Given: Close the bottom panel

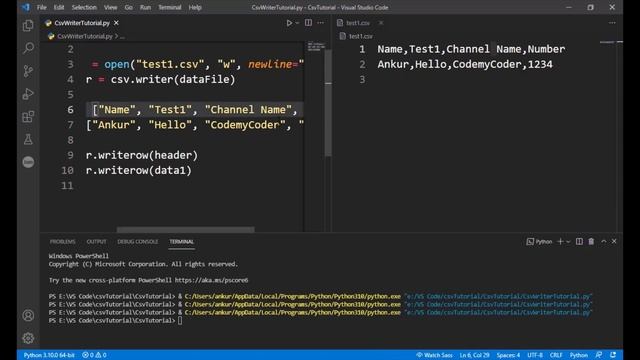Looking at the screenshot, I should 614,242.
